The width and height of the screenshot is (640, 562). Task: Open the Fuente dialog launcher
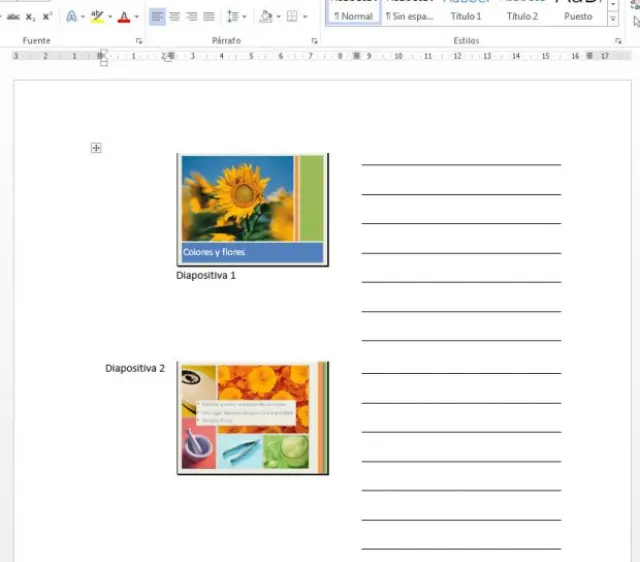138,41
